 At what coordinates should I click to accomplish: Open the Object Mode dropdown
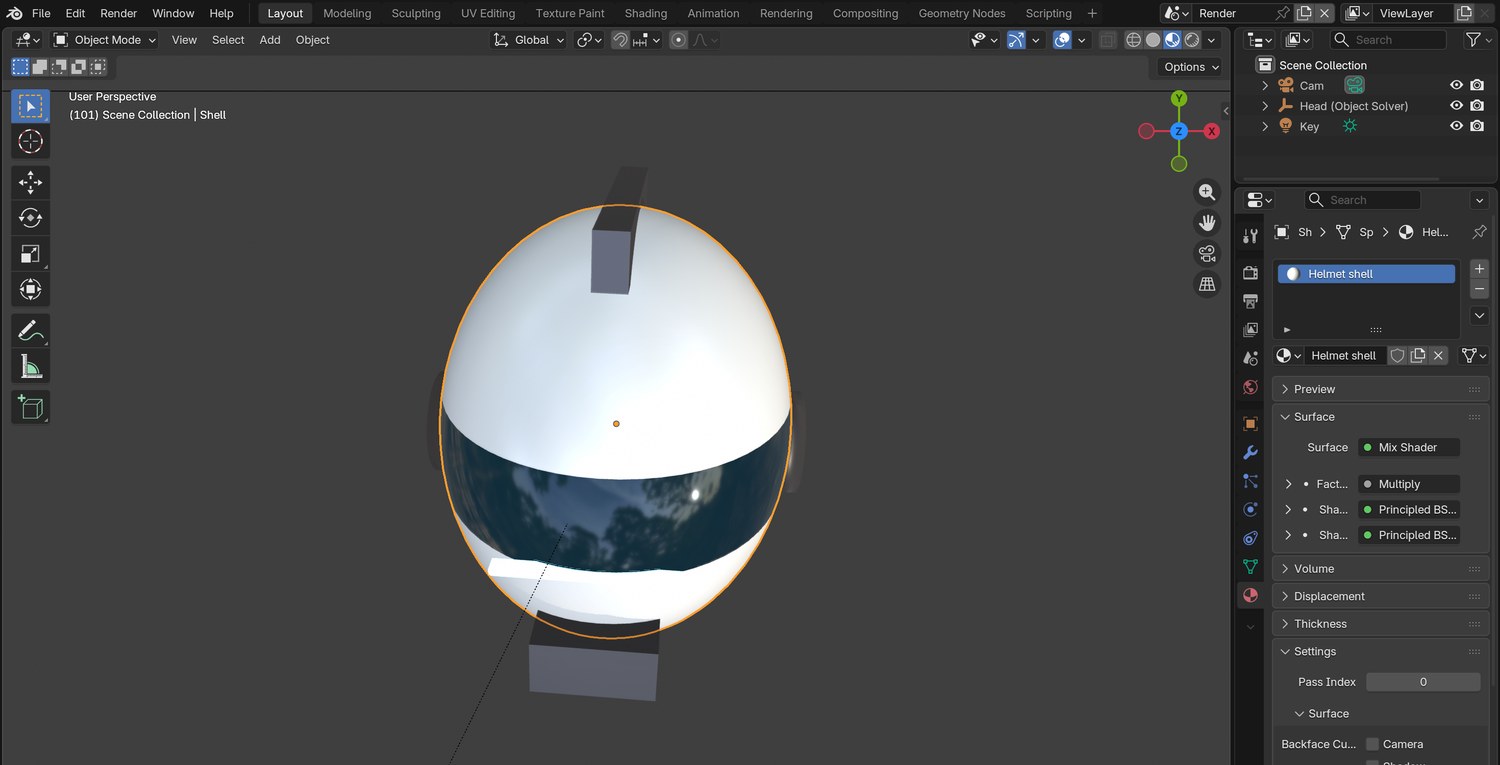pos(105,40)
